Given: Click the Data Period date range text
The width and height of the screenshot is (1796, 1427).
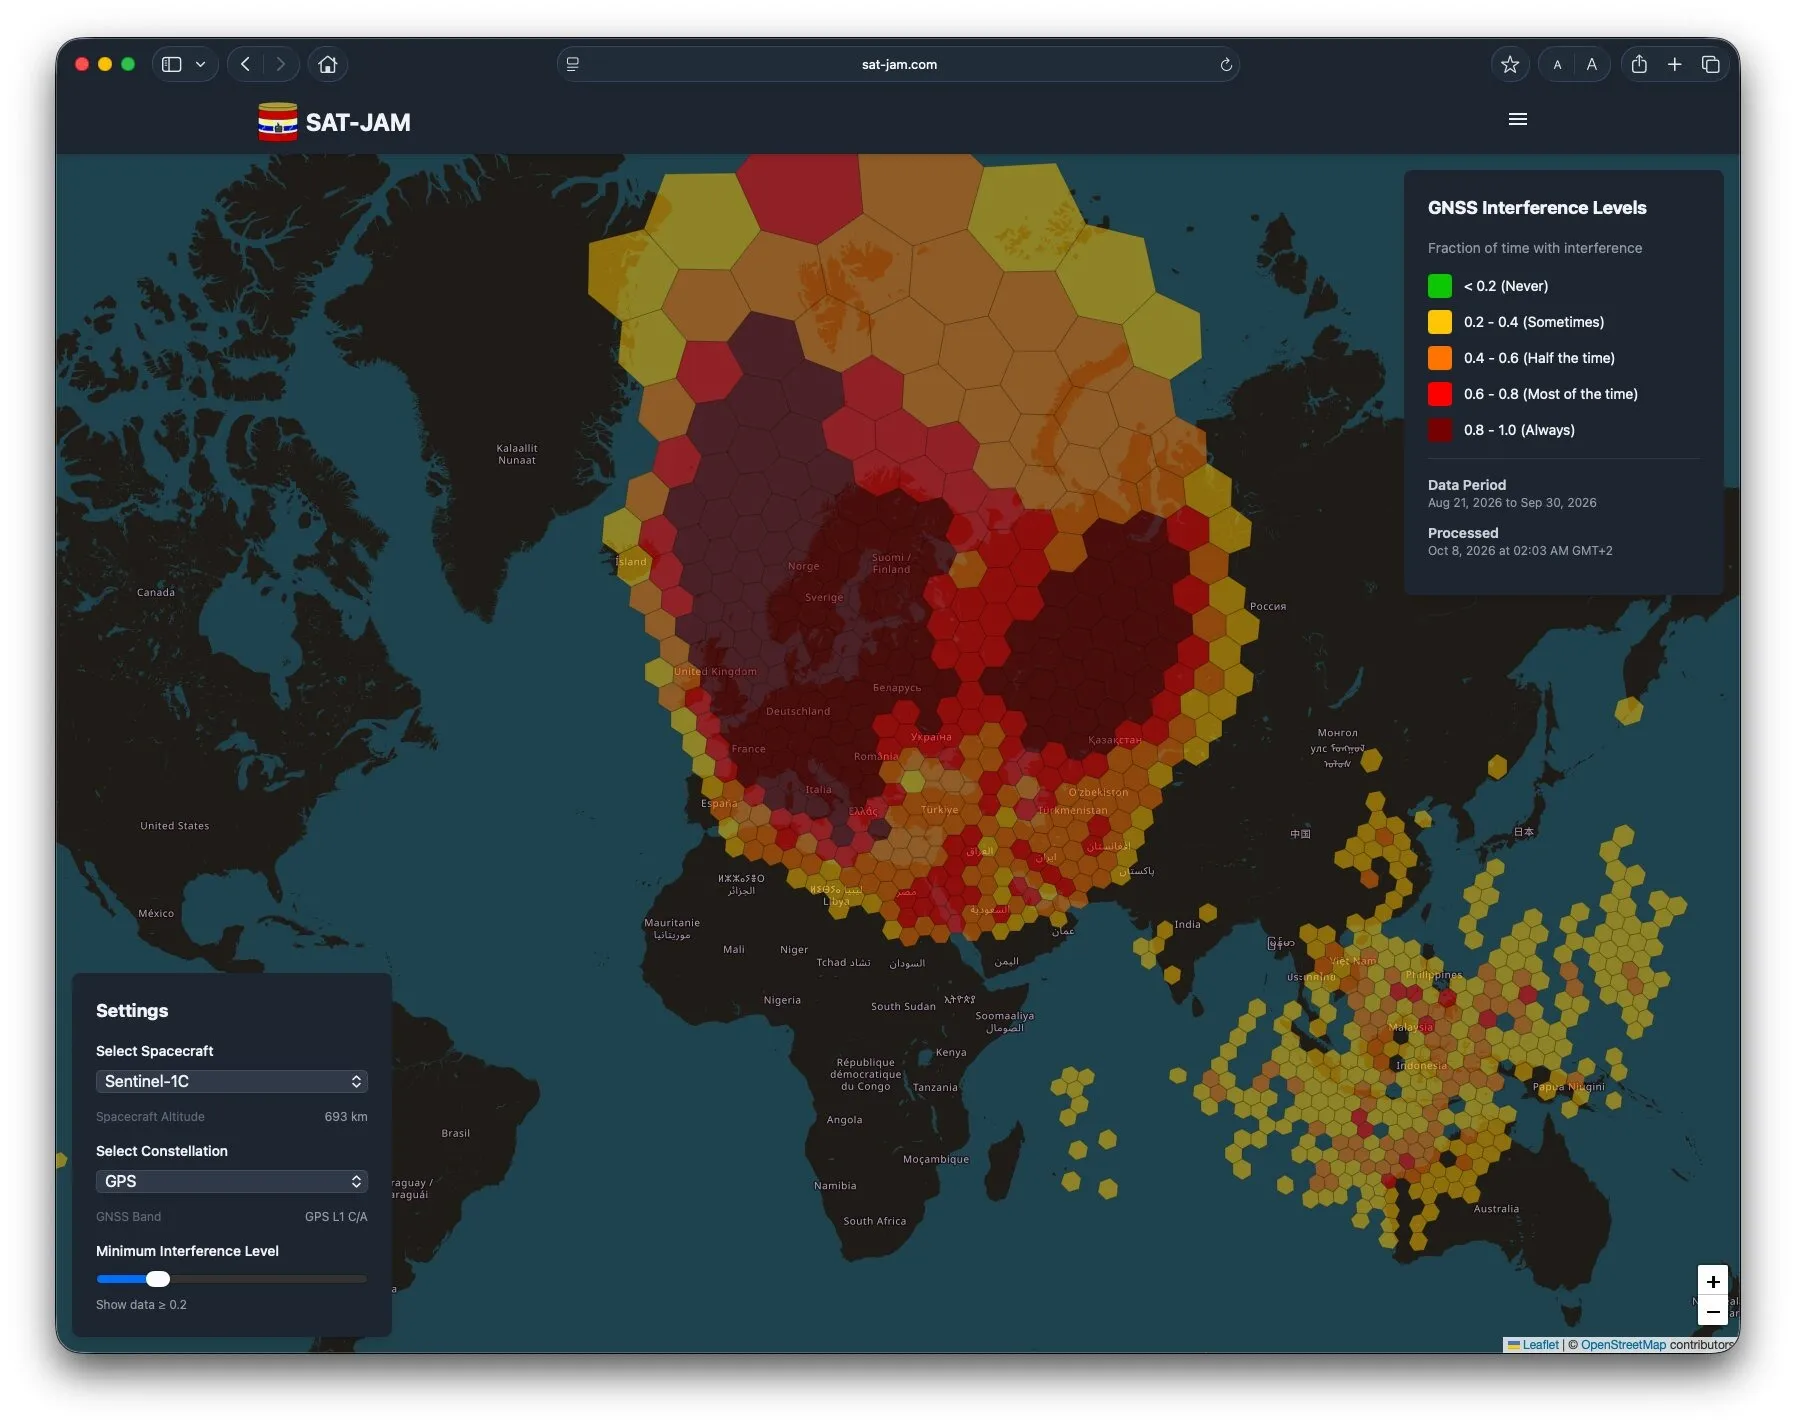Looking at the screenshot, I should pyautogui.click(x=1512, y=503).
